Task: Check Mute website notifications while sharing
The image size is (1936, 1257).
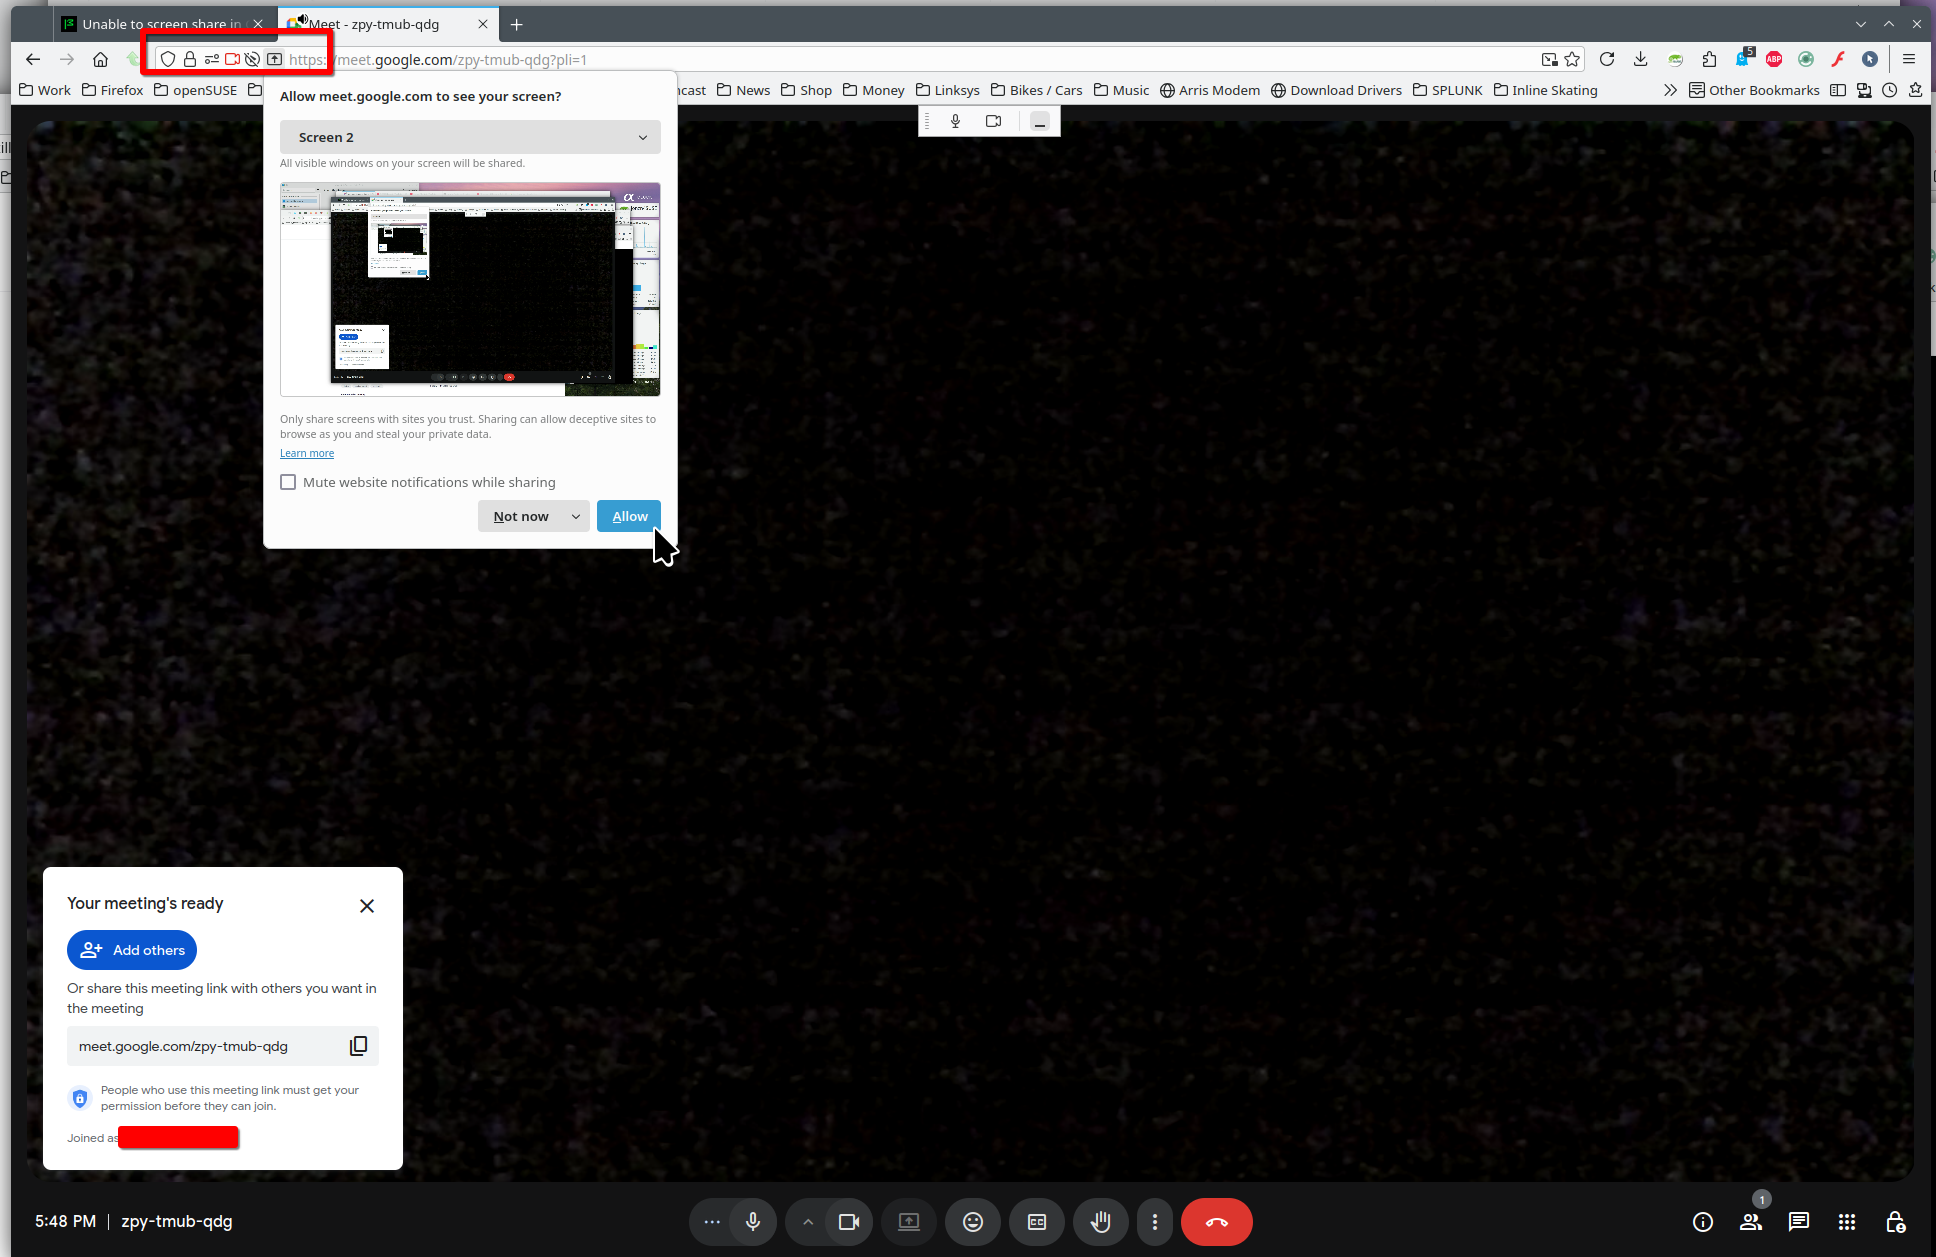Action: (288, 482)
